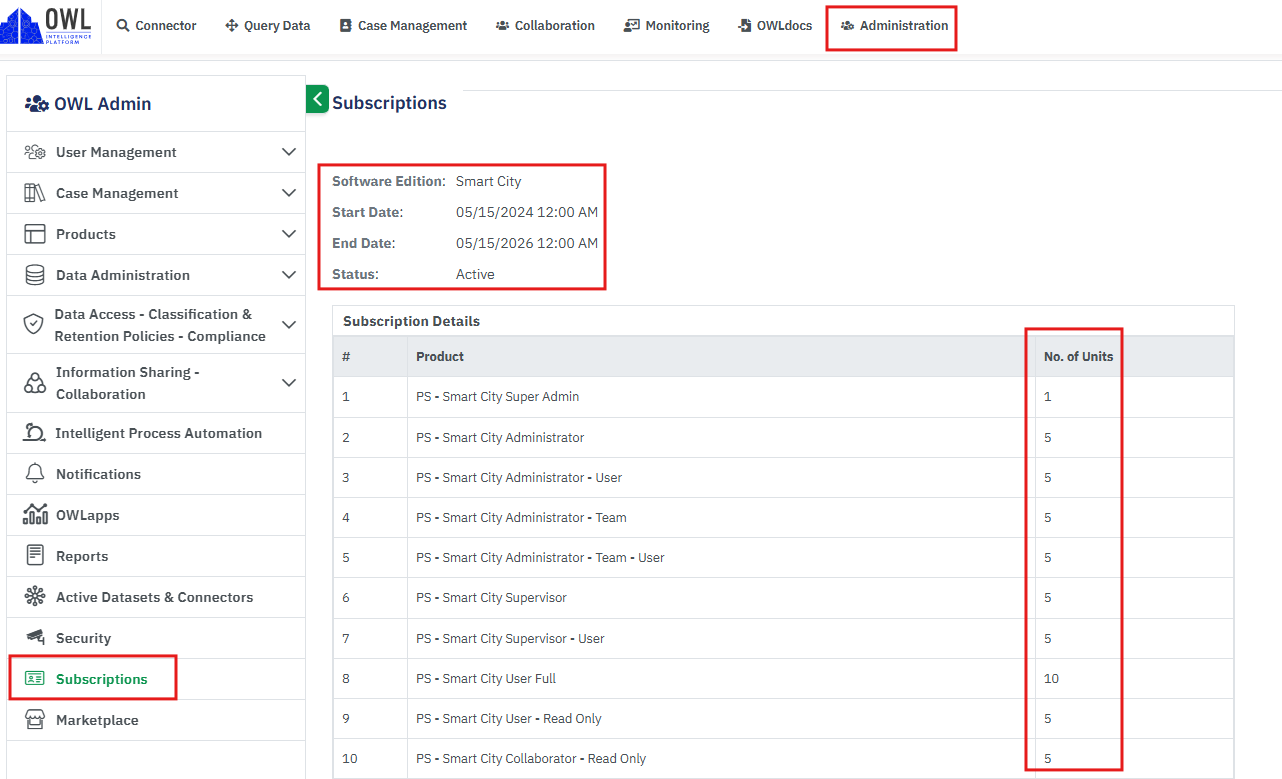Click the Intelligent Process Automation icon
1282x779 pixels.
point(35,433)
